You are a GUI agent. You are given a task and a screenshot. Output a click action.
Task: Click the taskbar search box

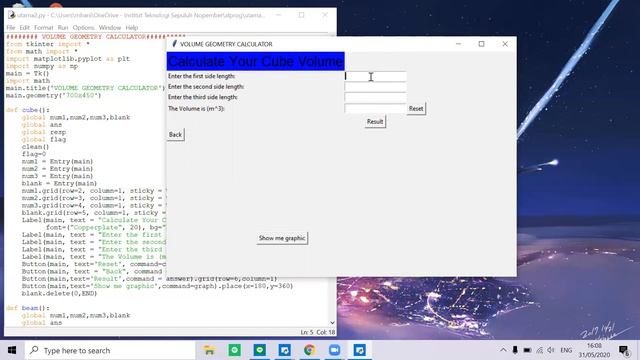[110, 350]
